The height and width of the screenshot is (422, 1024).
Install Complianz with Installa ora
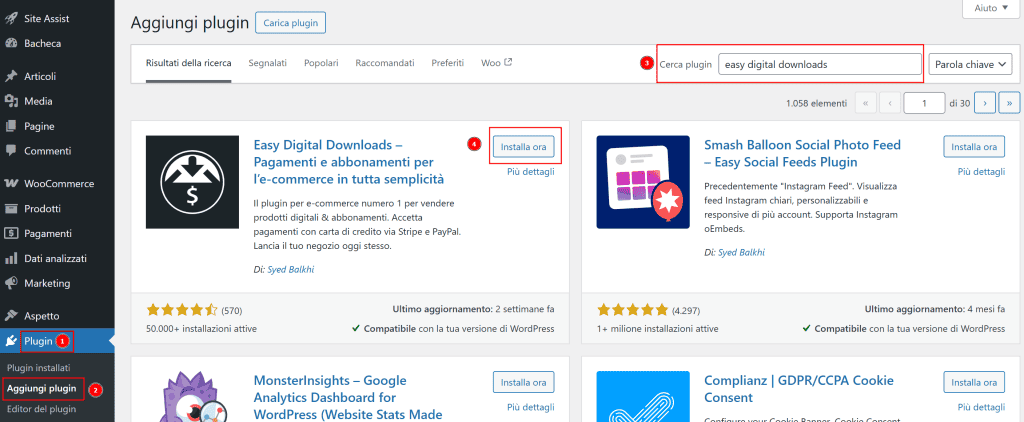pos(974,382)
